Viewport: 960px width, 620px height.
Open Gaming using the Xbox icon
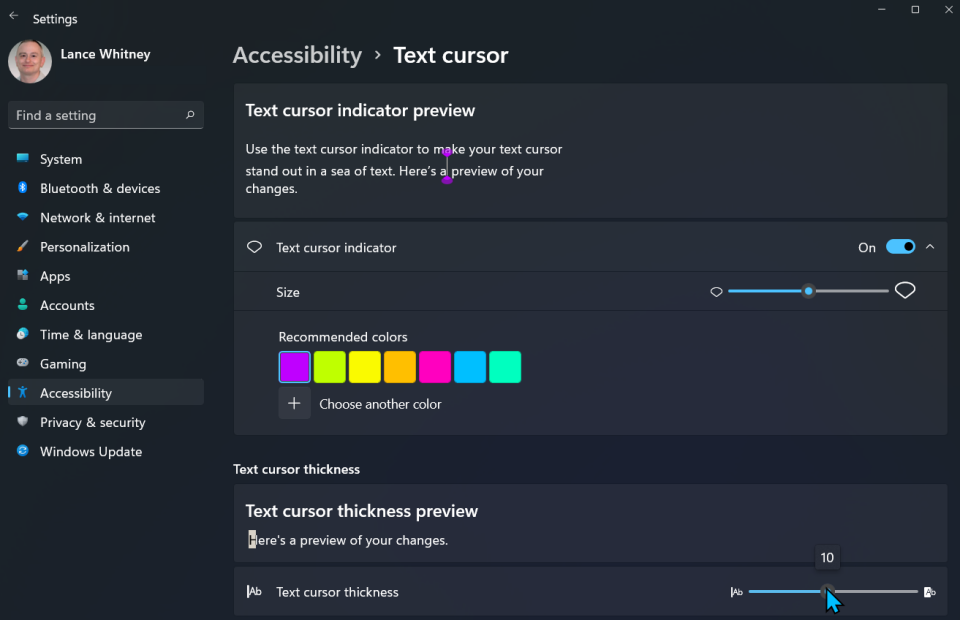[24, 363]
